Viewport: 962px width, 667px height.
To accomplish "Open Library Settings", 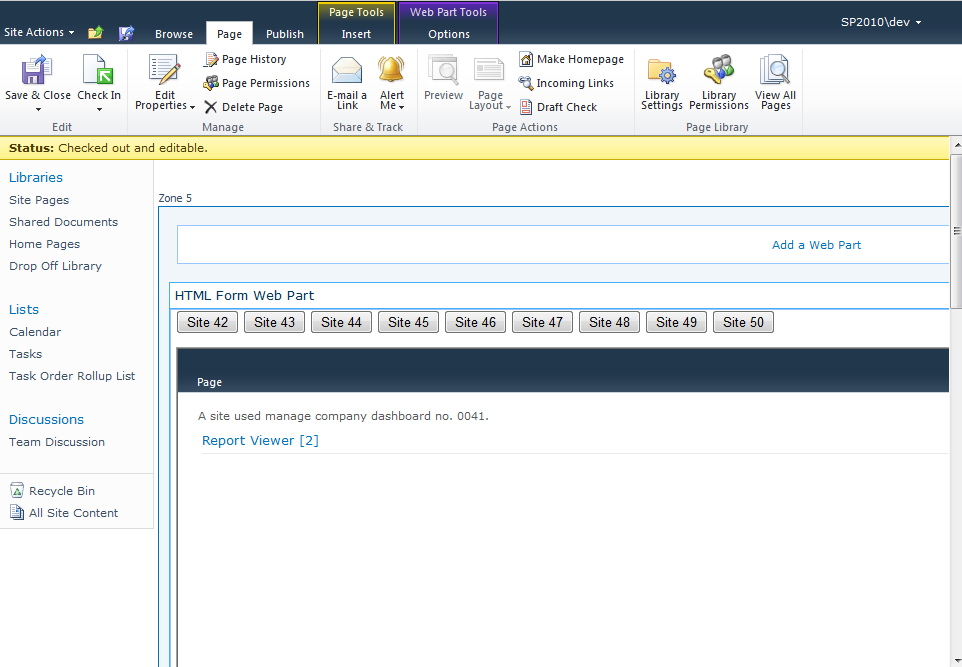I will (x=661, y=83).
